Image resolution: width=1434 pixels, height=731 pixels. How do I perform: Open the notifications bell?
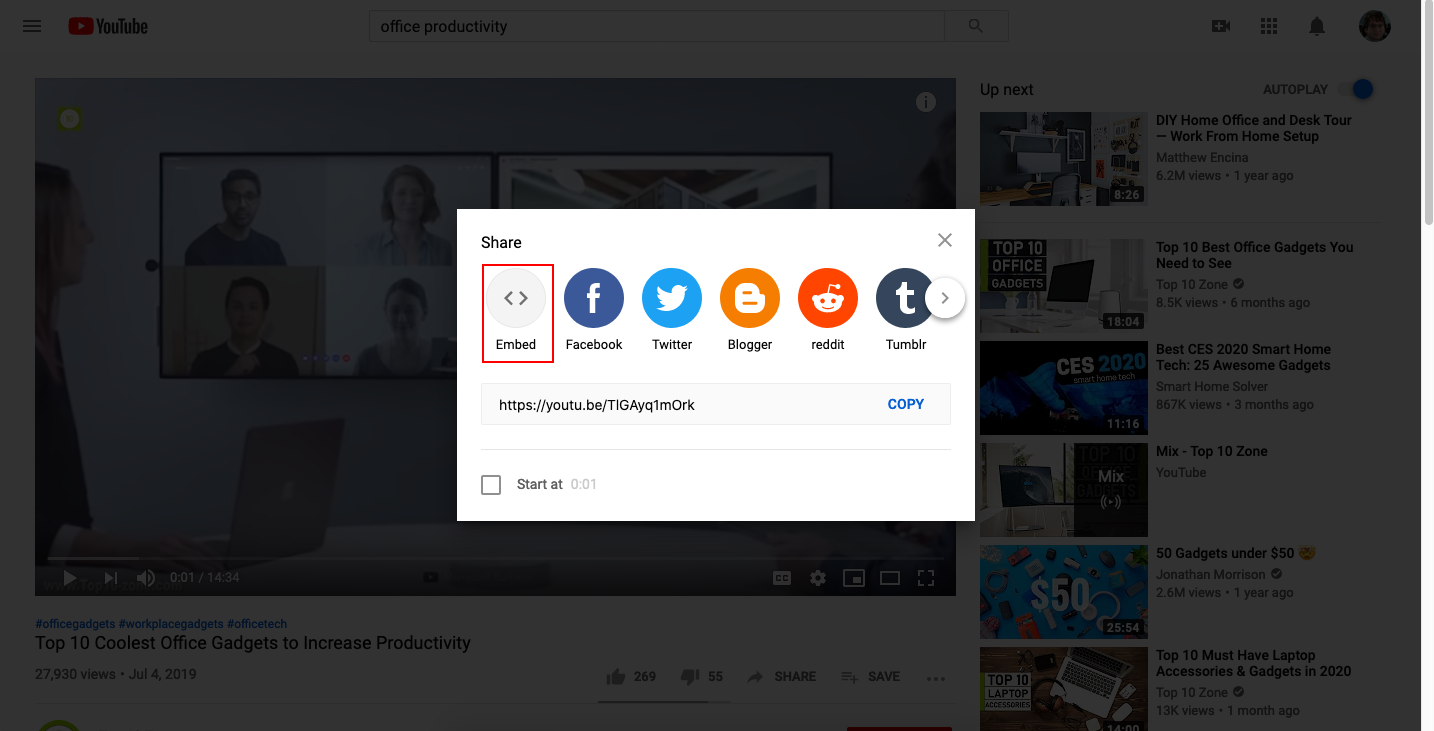coord(1317,26)
